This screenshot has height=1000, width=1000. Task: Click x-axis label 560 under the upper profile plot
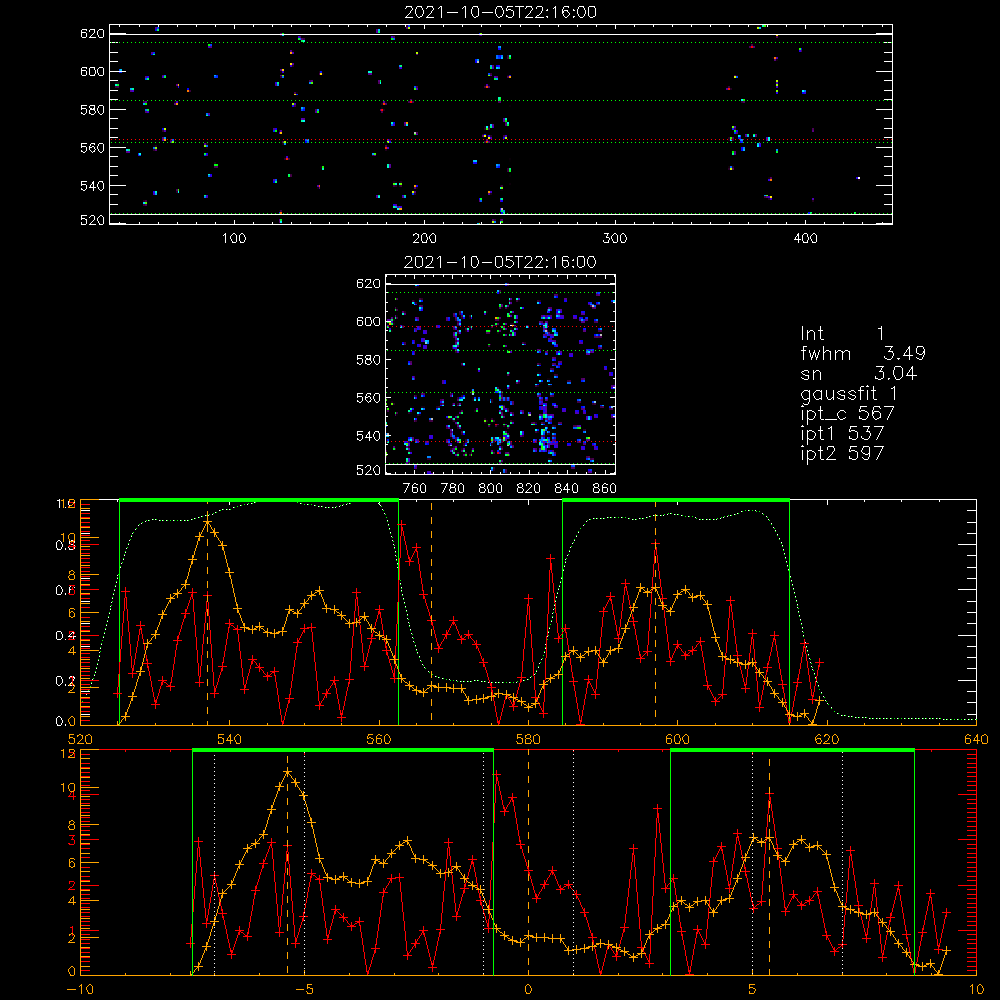click(x=379, y=740)
